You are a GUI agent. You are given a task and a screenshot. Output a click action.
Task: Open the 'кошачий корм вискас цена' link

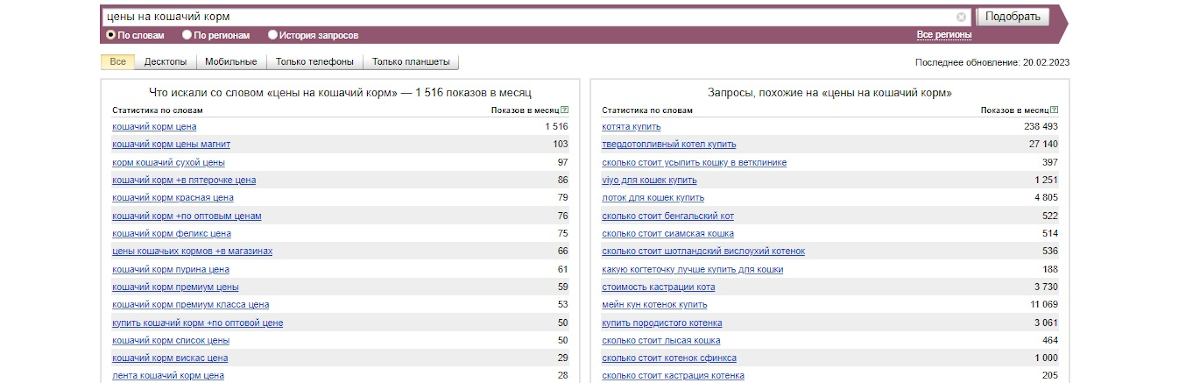[x=170, y=358]
